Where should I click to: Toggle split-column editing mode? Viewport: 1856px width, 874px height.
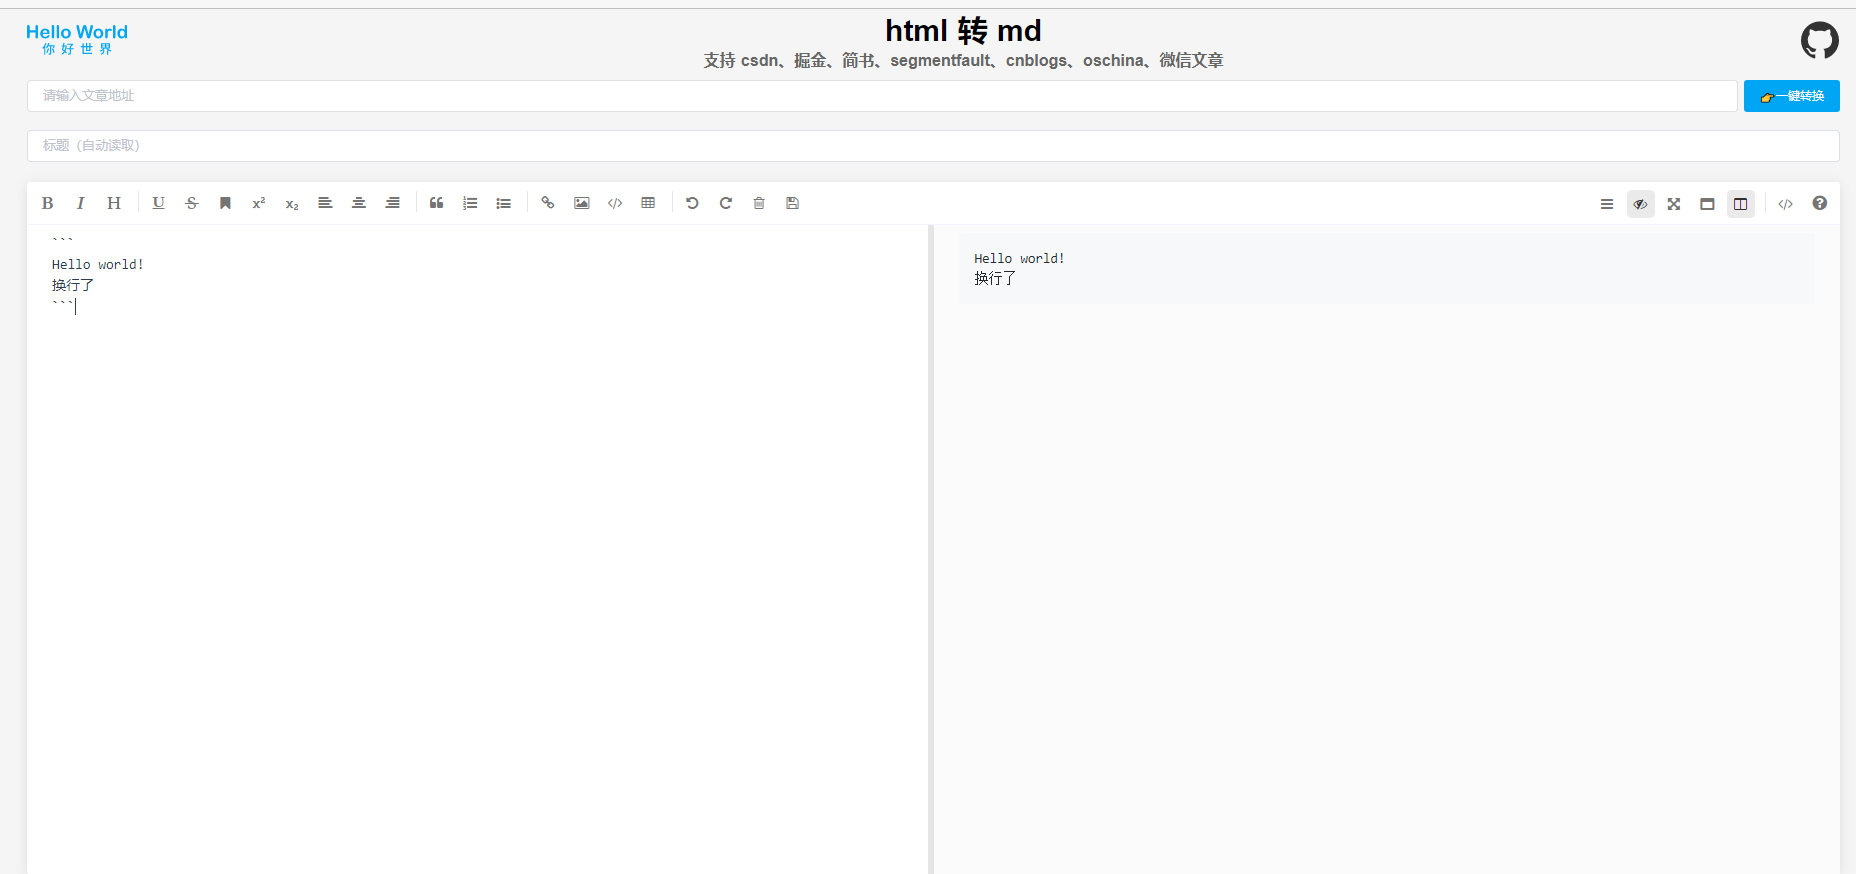point(1741,204)
